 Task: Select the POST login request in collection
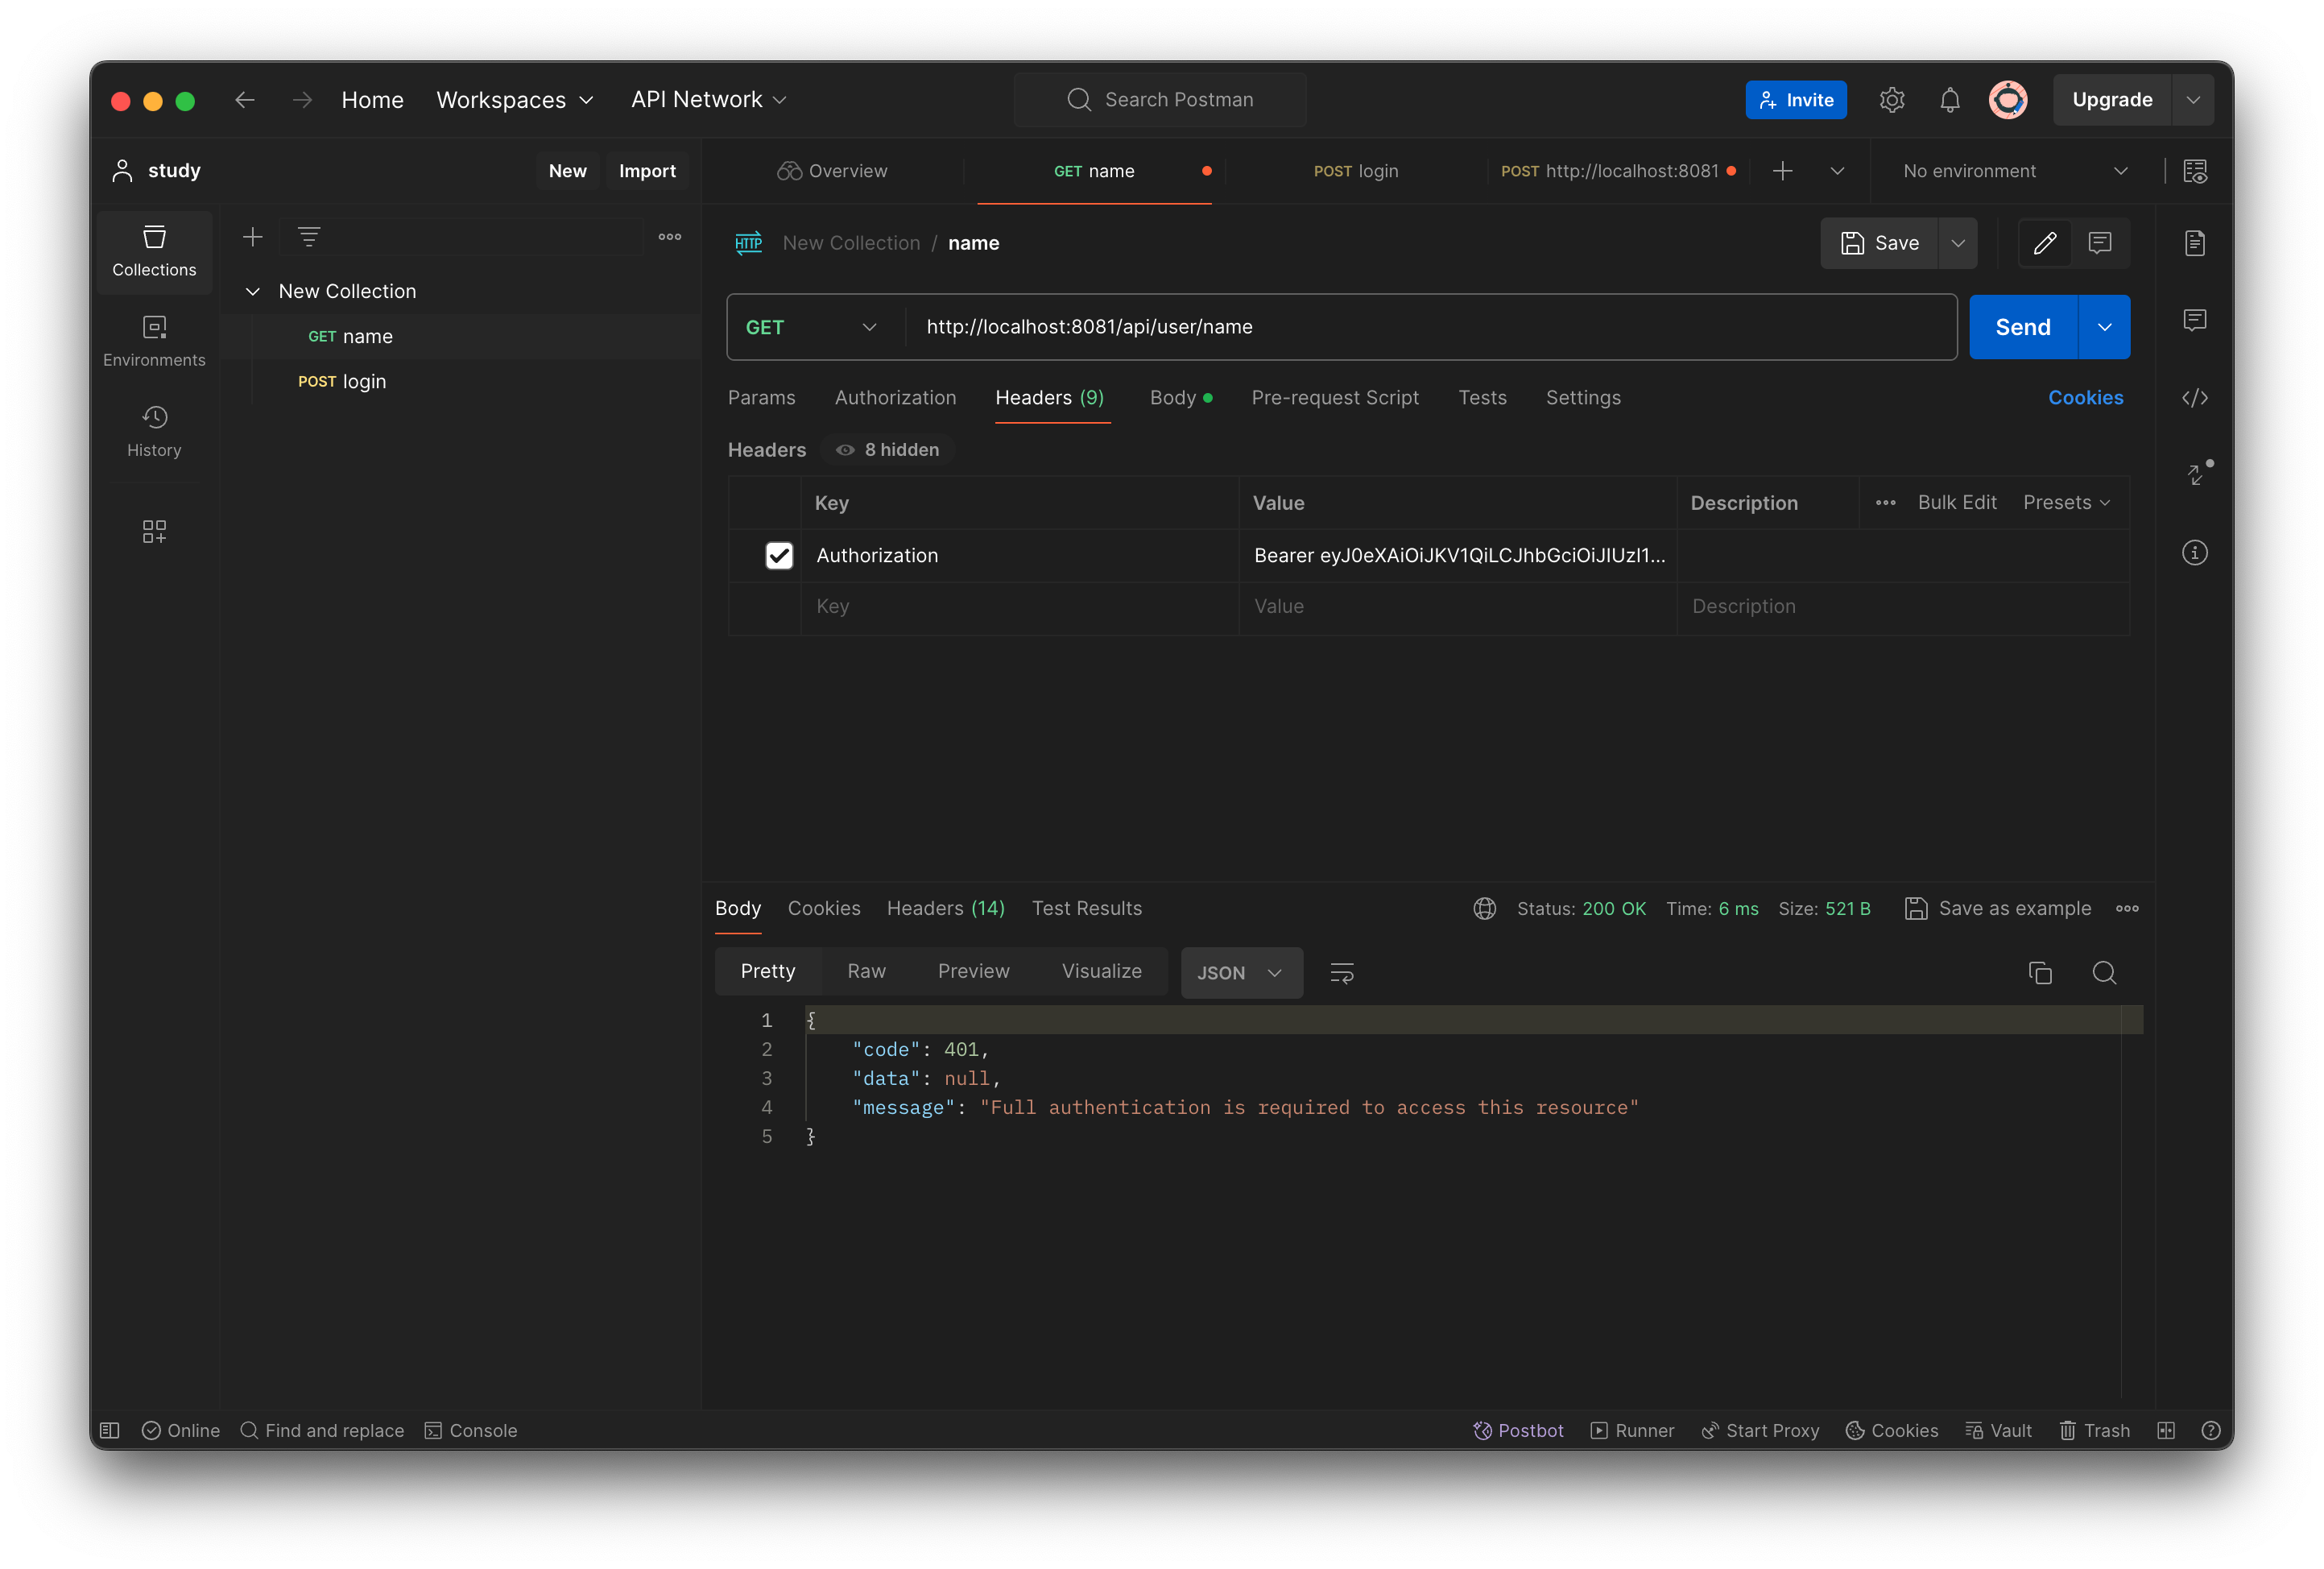click(x=462, y=381)
